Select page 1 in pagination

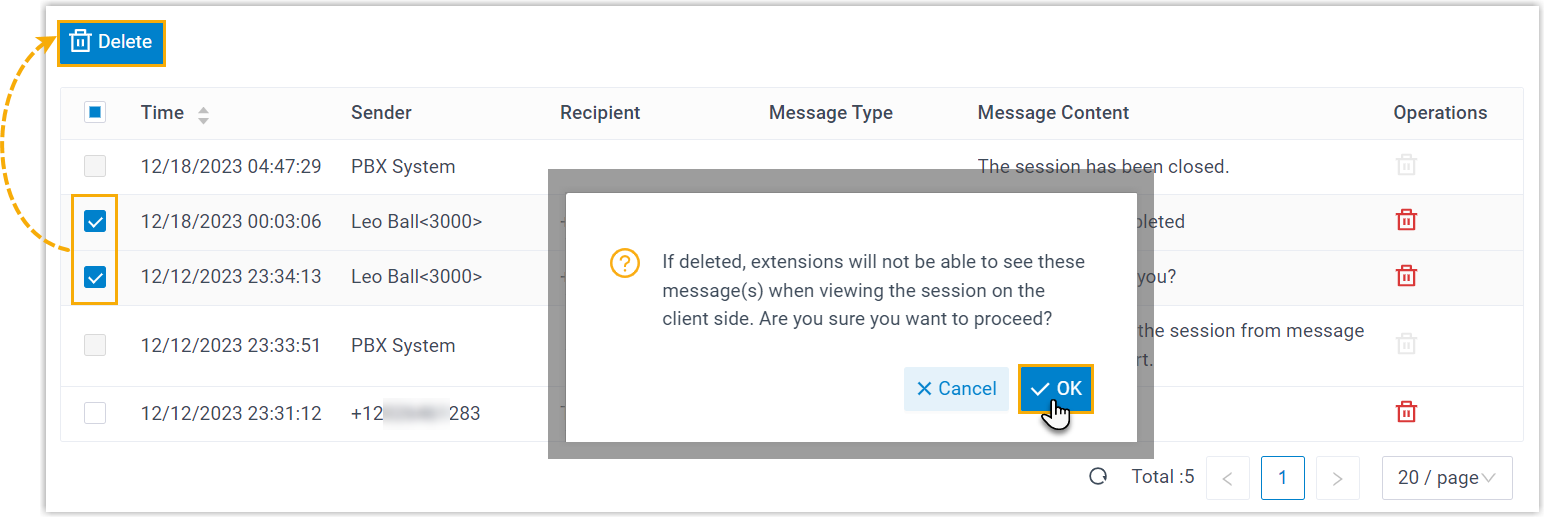click(x=1283, y=478)
